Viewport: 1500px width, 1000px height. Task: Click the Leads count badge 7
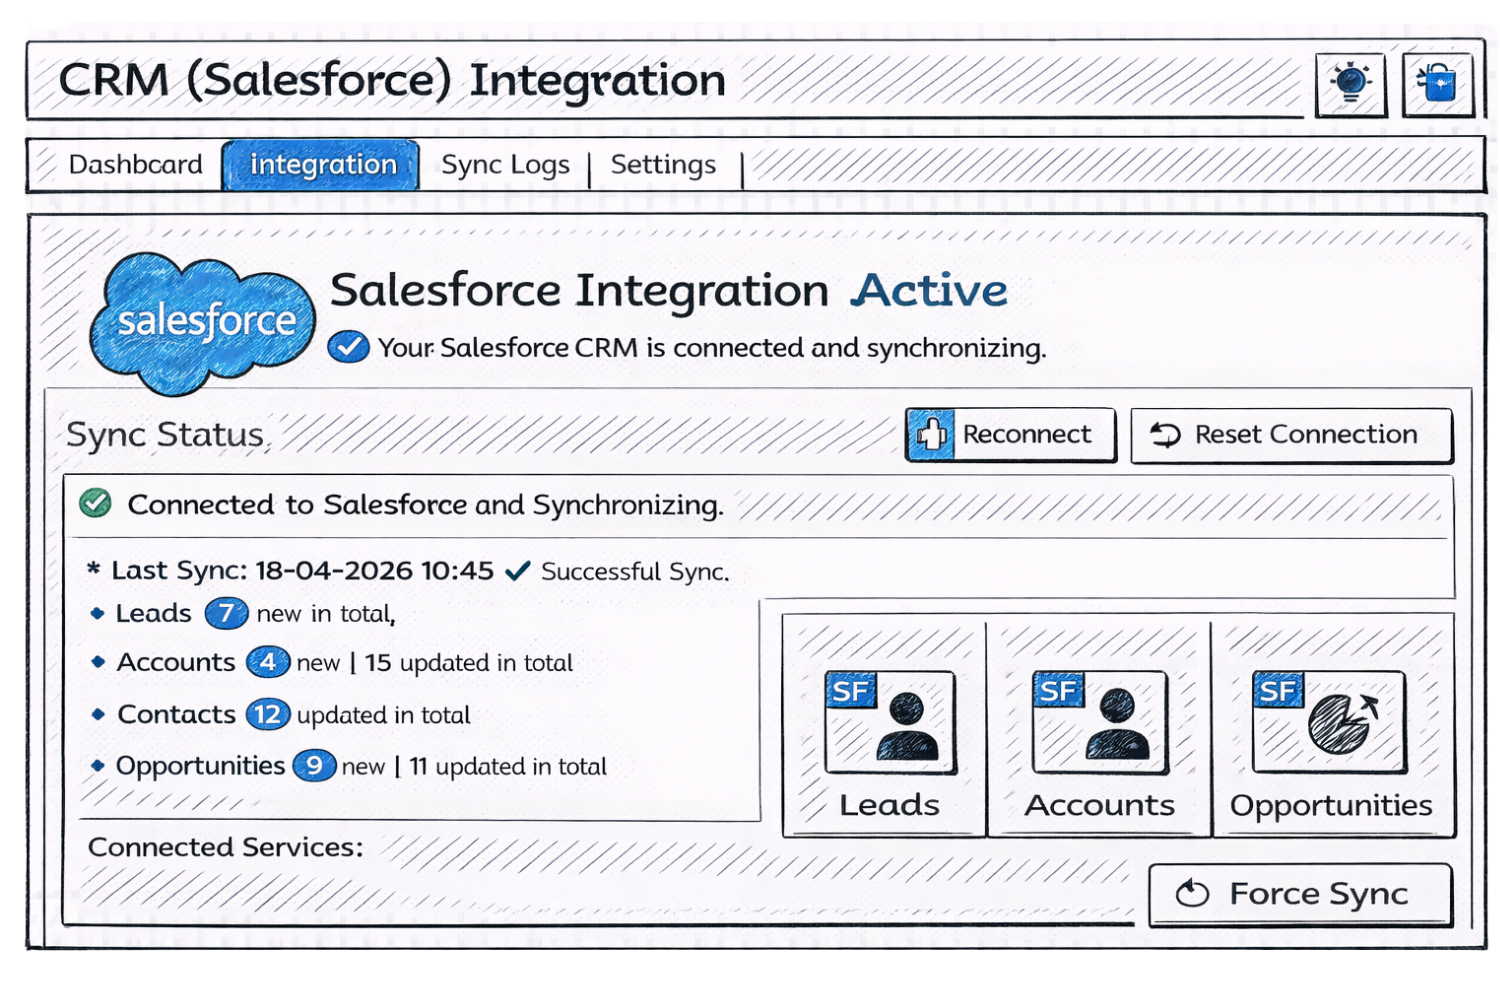226,613
